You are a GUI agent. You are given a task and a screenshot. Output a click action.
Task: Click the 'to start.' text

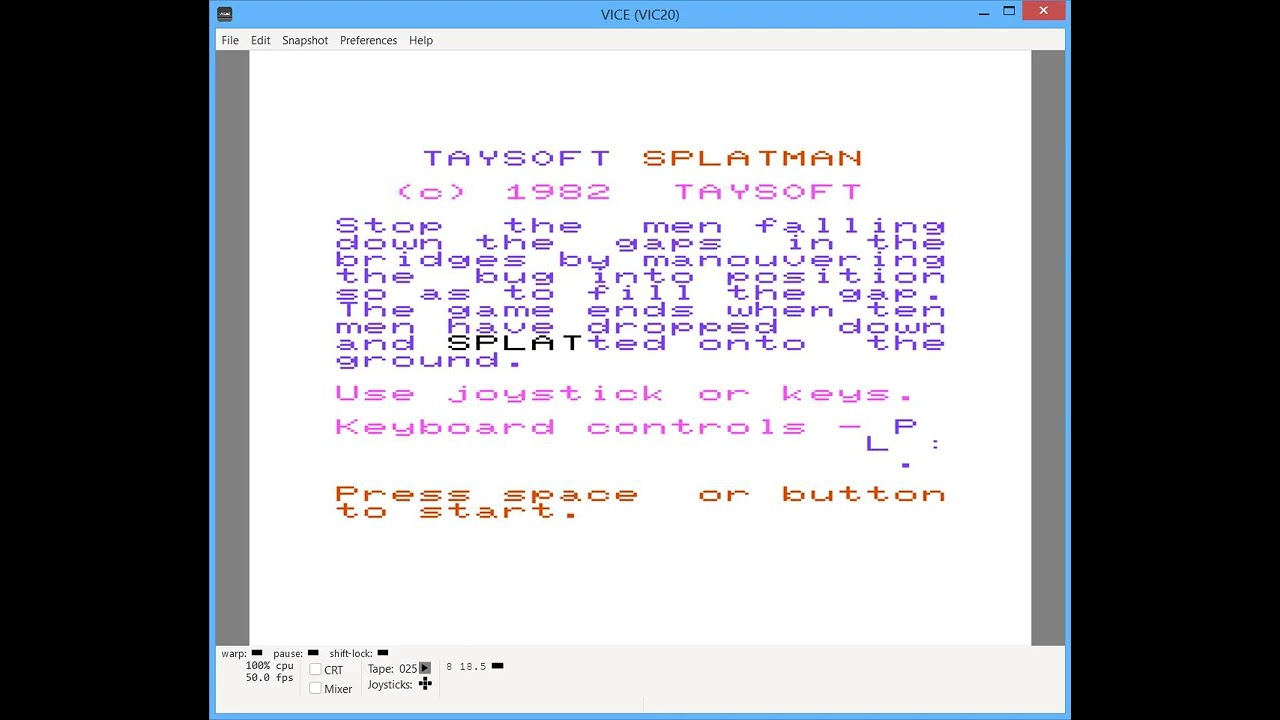[x=457, y=511]
